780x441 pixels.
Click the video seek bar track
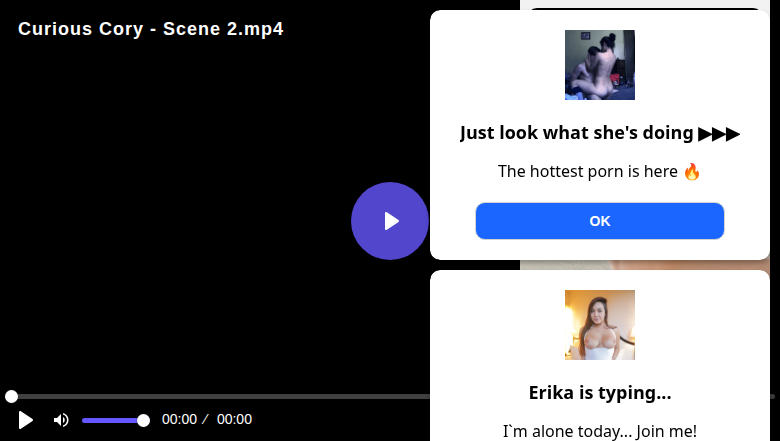[220, 397]
